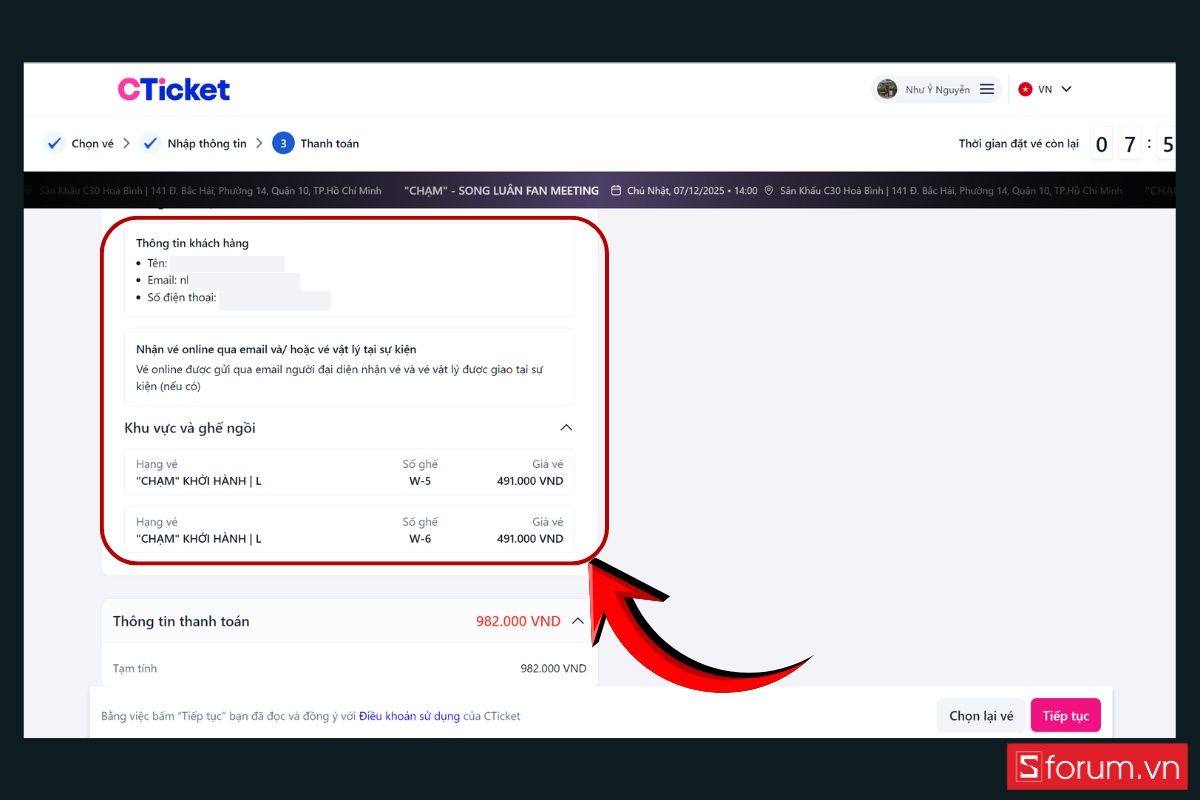Click the CTicket logo
The width and height of the screenshot is (1200, 800).
[174, 89]
